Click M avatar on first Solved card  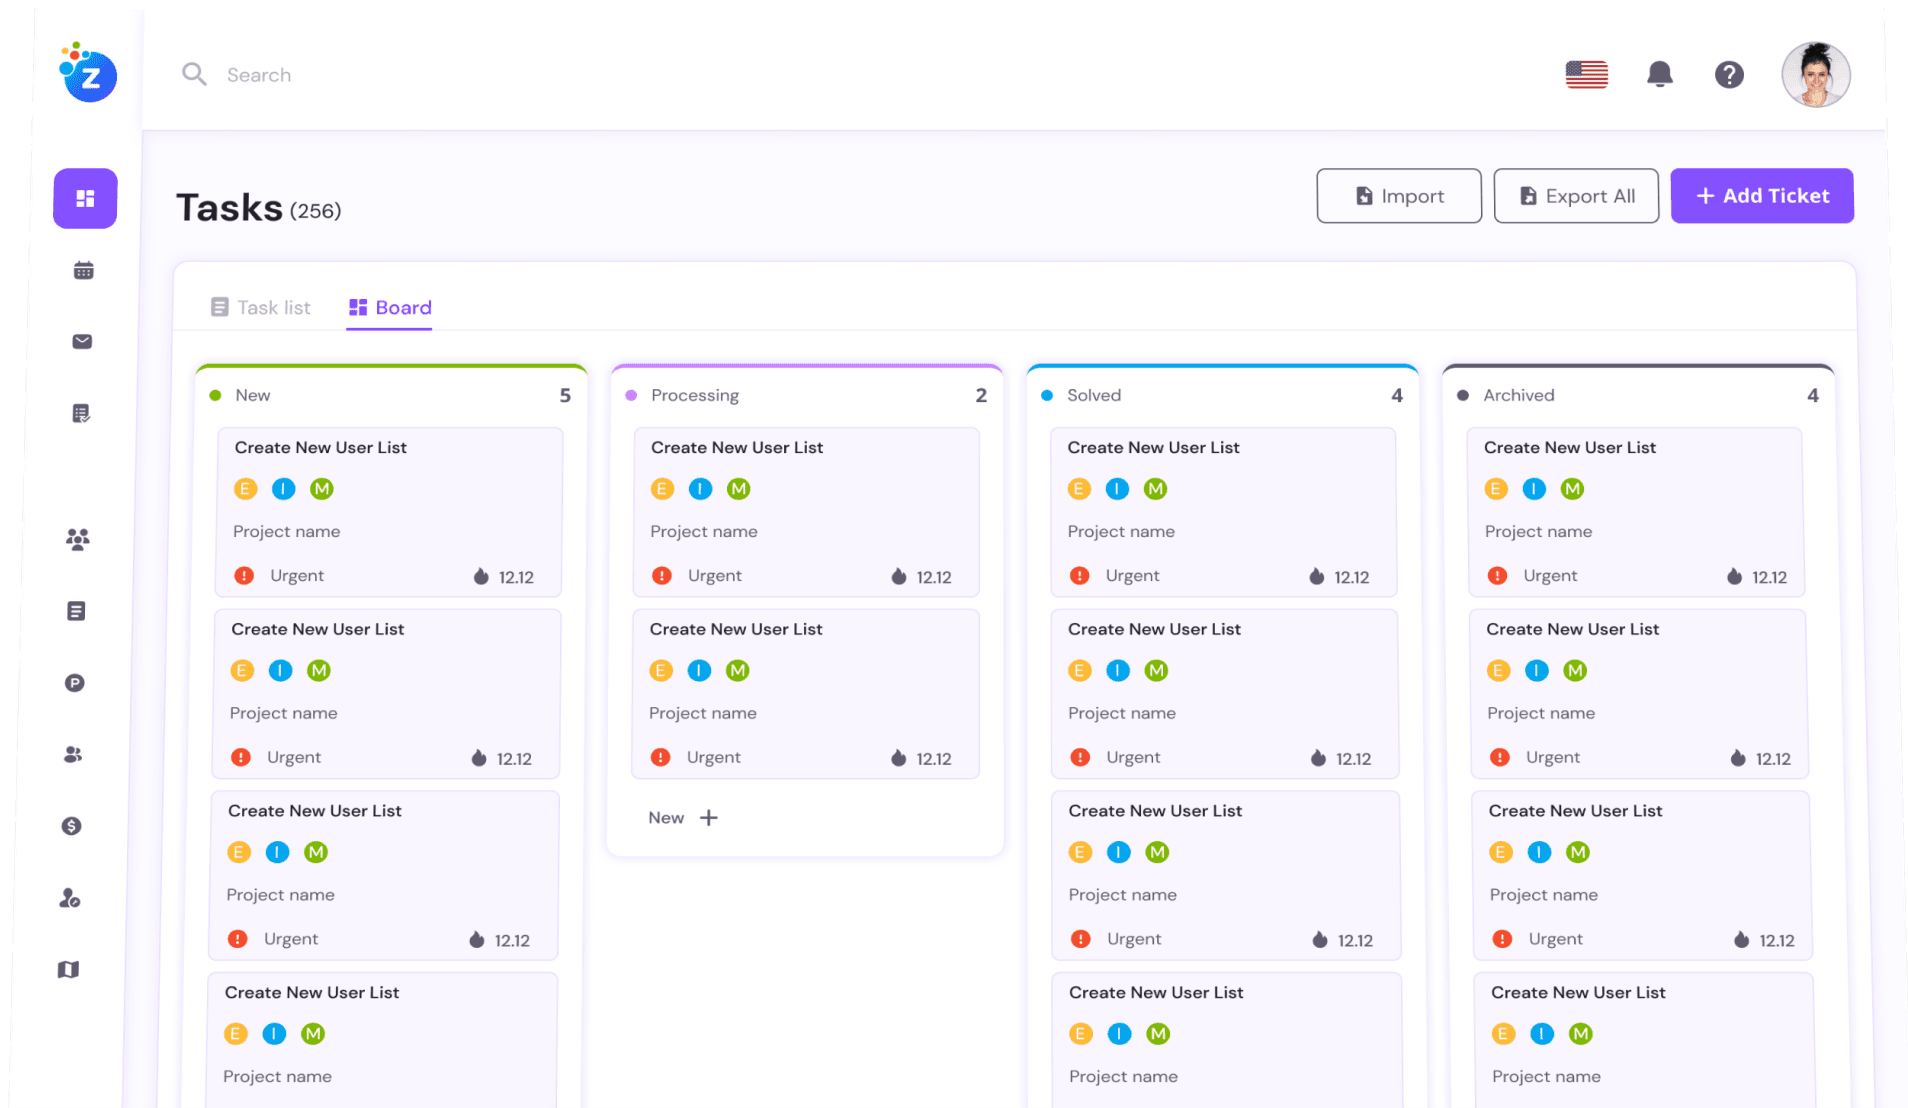1155,489
